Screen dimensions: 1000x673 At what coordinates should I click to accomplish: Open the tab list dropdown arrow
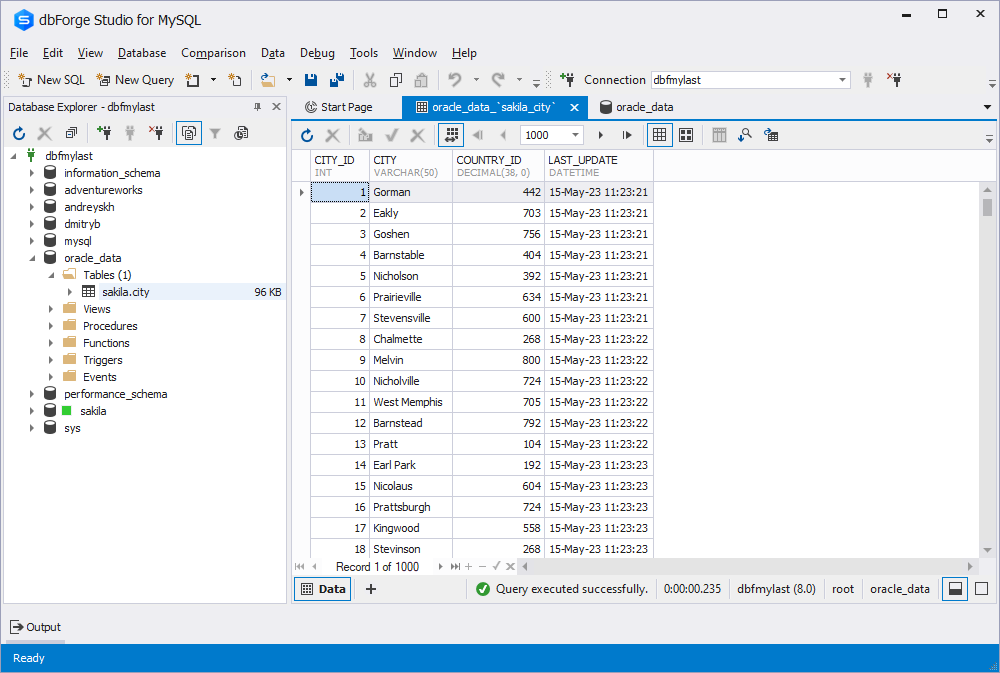point(987,107)
